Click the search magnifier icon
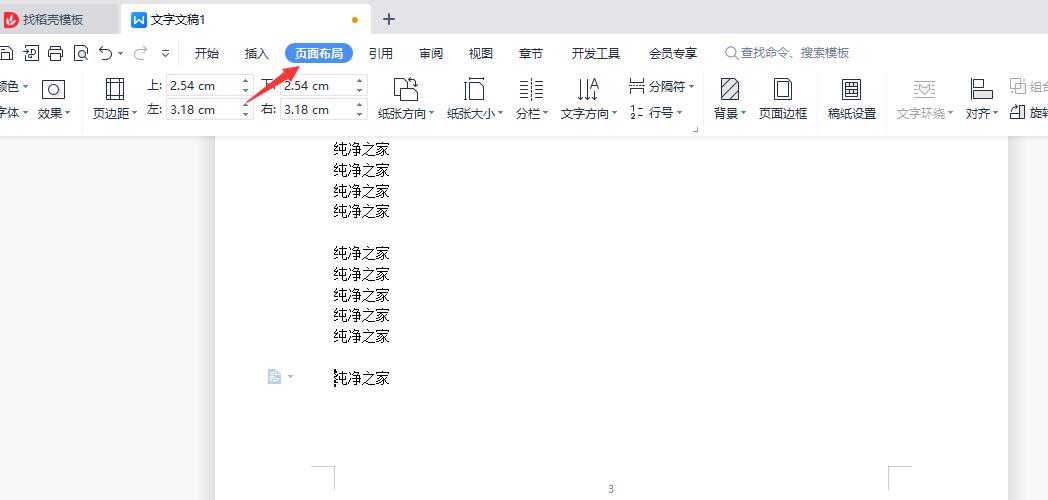Screen dimensions: 1048x500 point(732,53)
